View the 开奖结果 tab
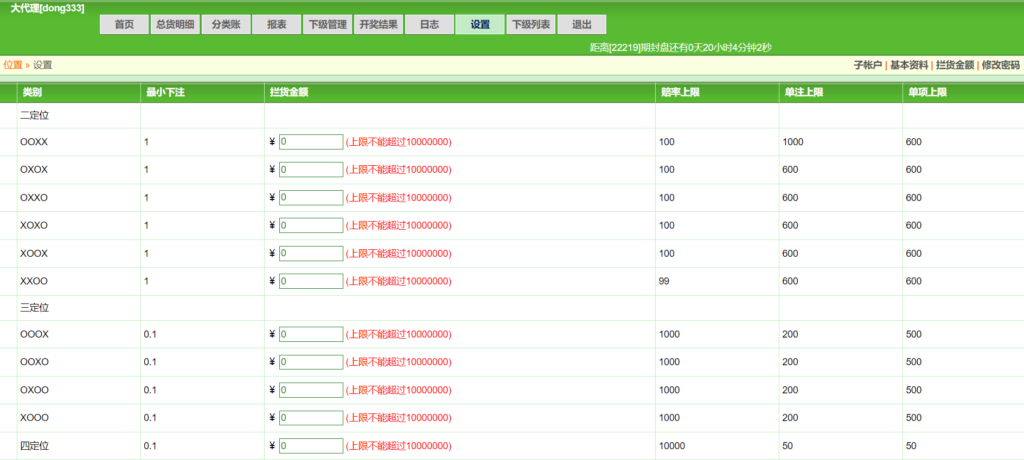The image size is (1024, 460). click(x=378, y=25)
